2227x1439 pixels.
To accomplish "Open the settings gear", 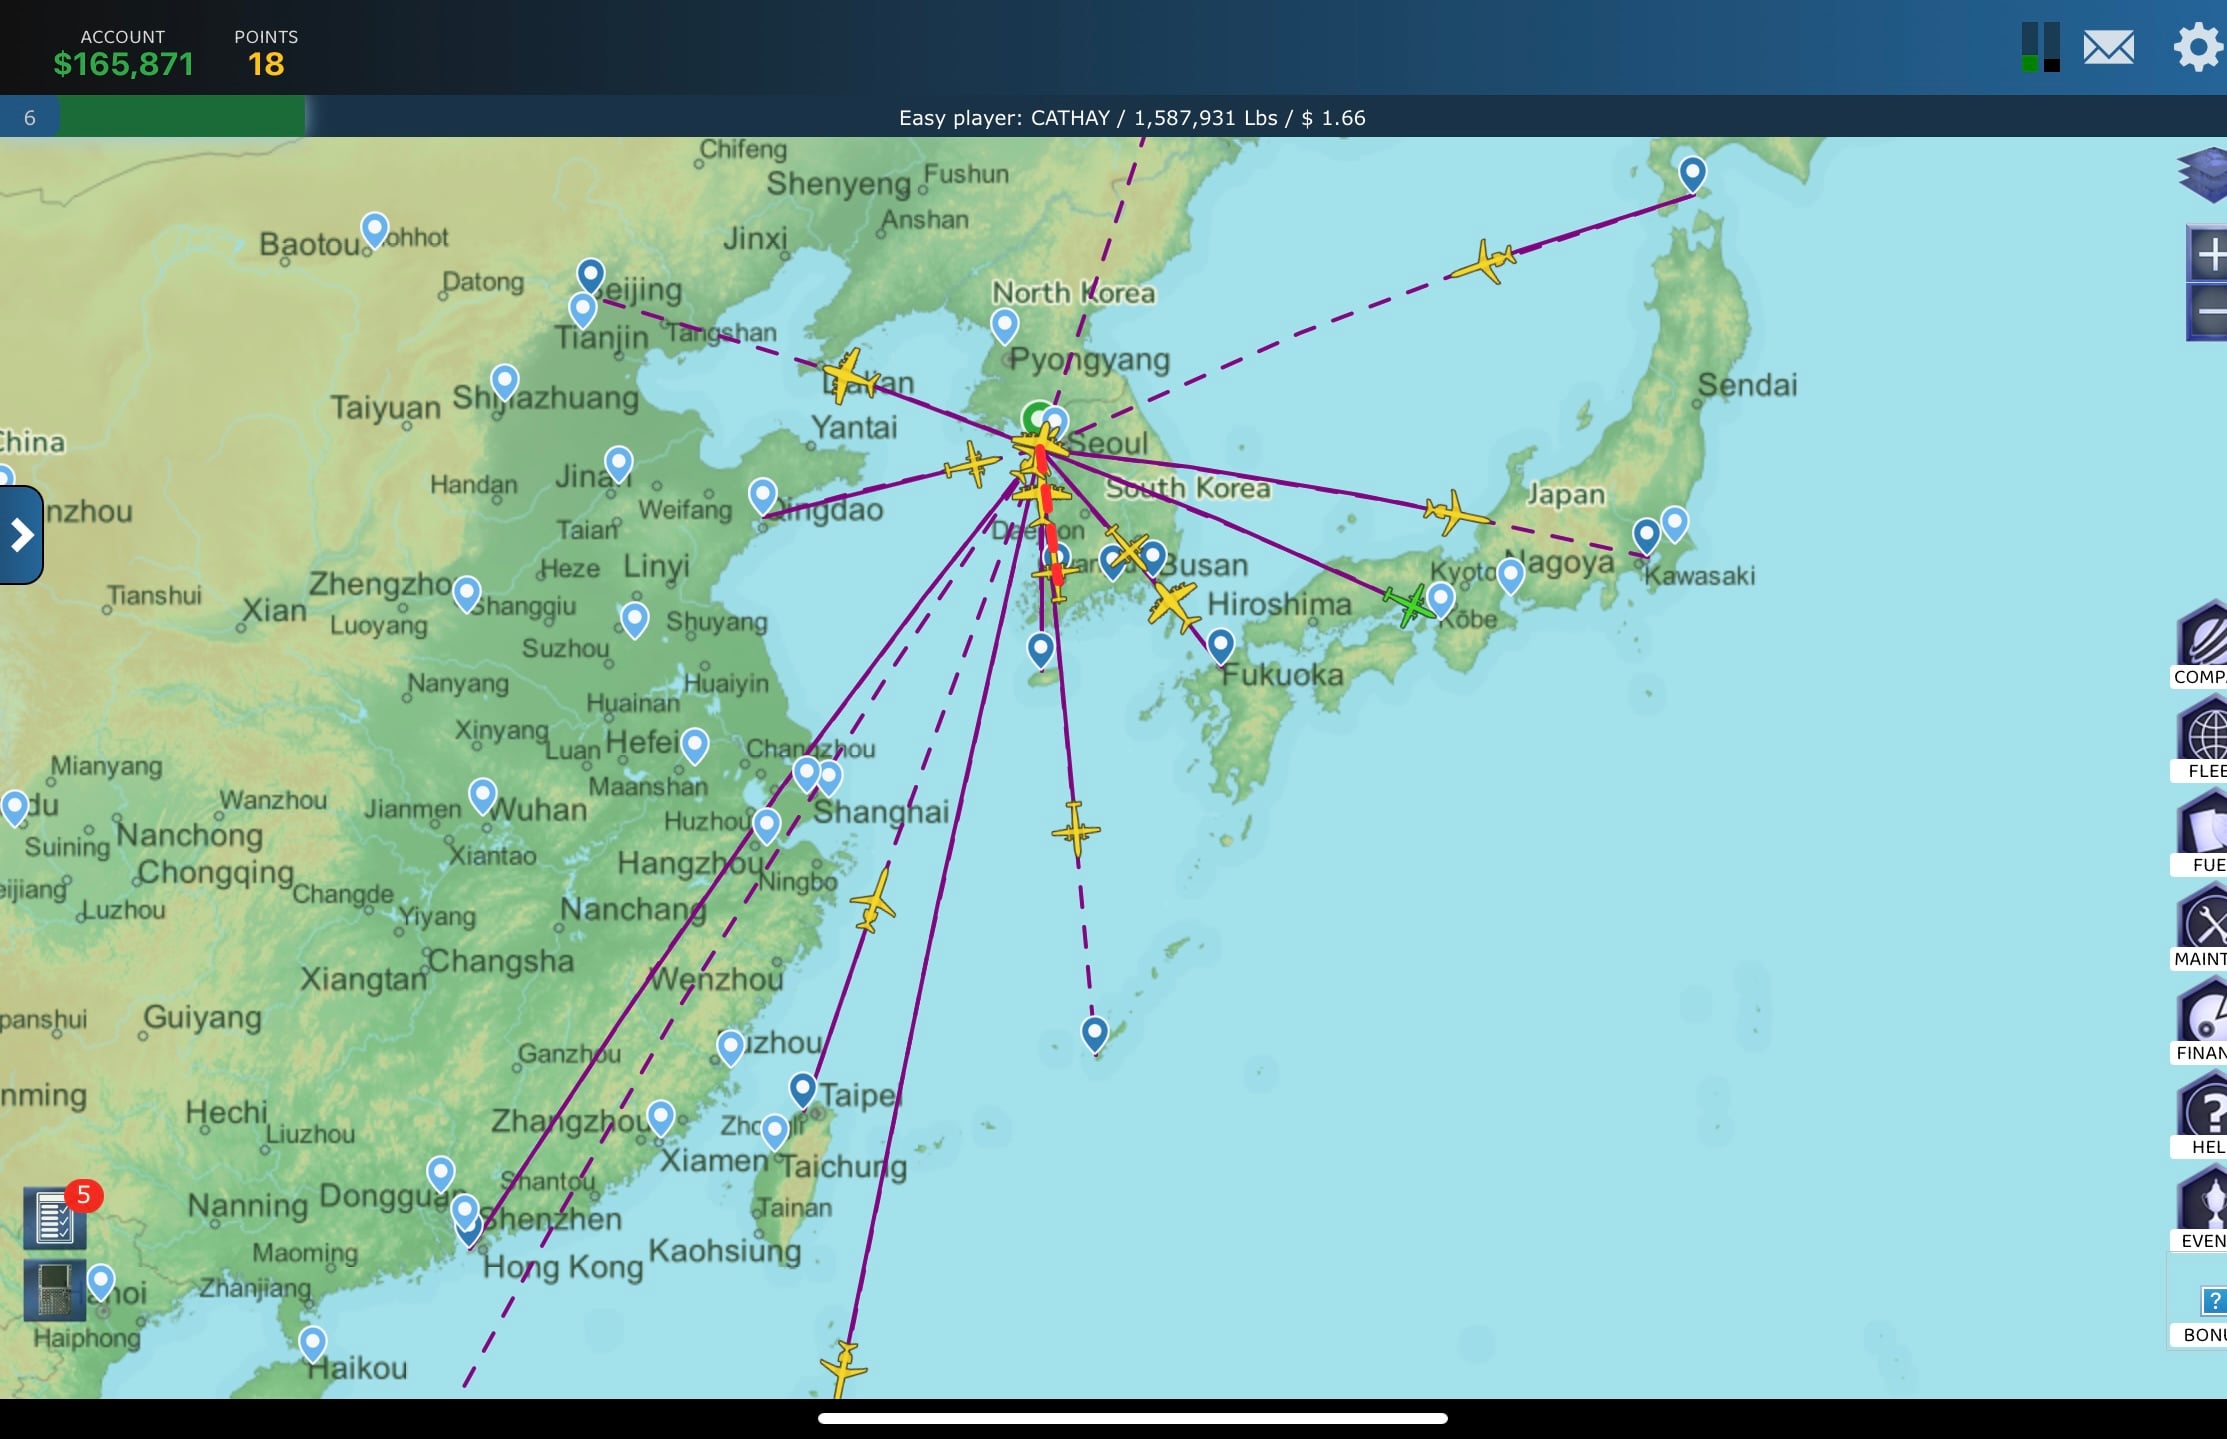I will click(2197, 46).
